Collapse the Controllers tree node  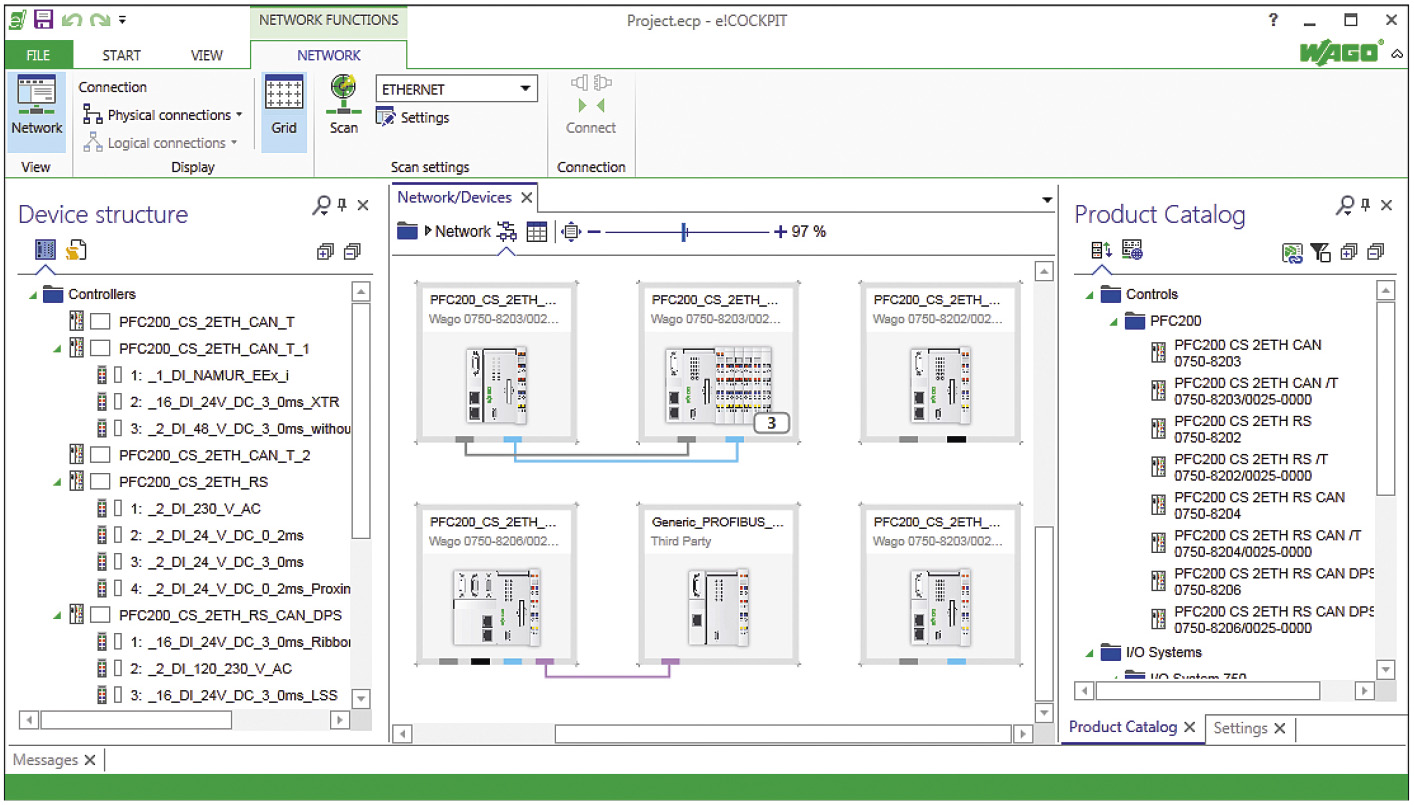pyautogui.click(x=32, y=295)
